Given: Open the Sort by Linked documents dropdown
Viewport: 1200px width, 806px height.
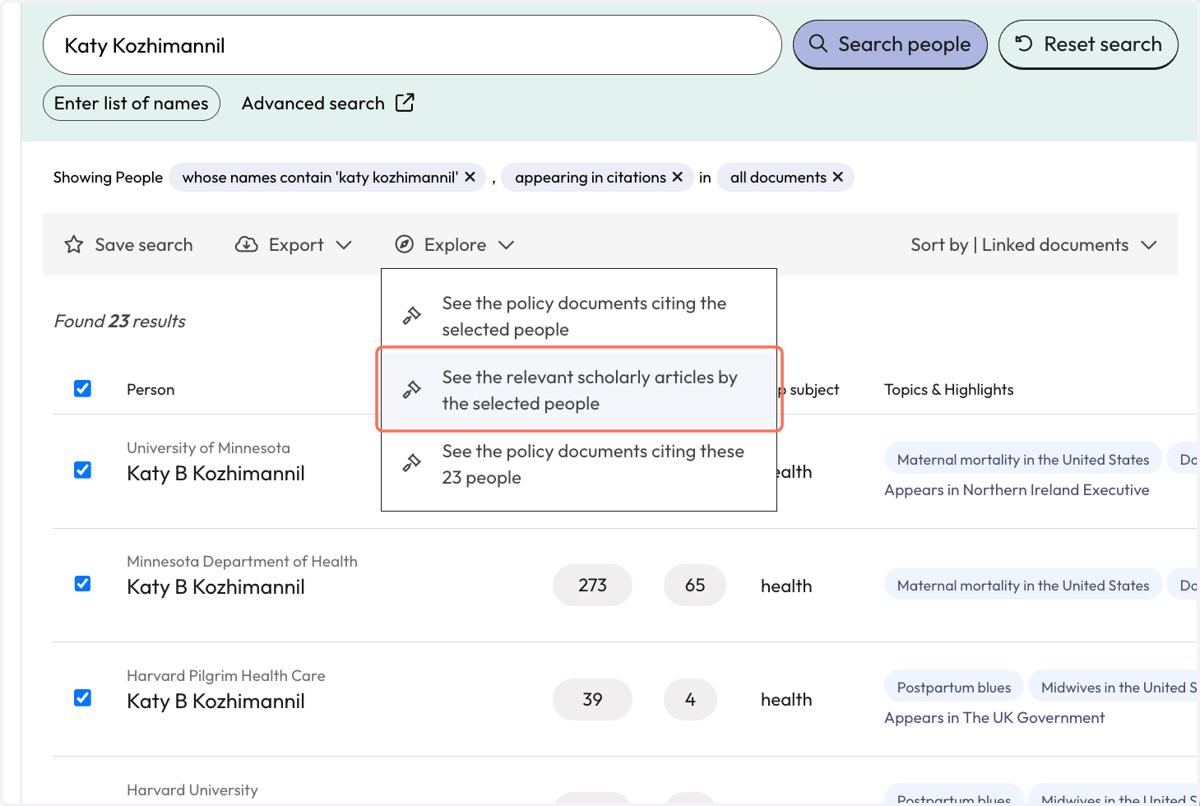Looking at the screenshot, I should pos(1033,245).
